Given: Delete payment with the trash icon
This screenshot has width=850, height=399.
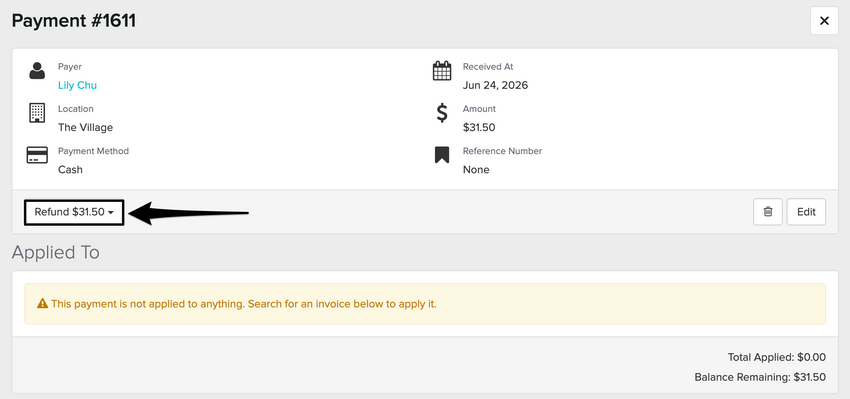Looking at the screenshot, I should pyautogui.click(x=768, y=212).
